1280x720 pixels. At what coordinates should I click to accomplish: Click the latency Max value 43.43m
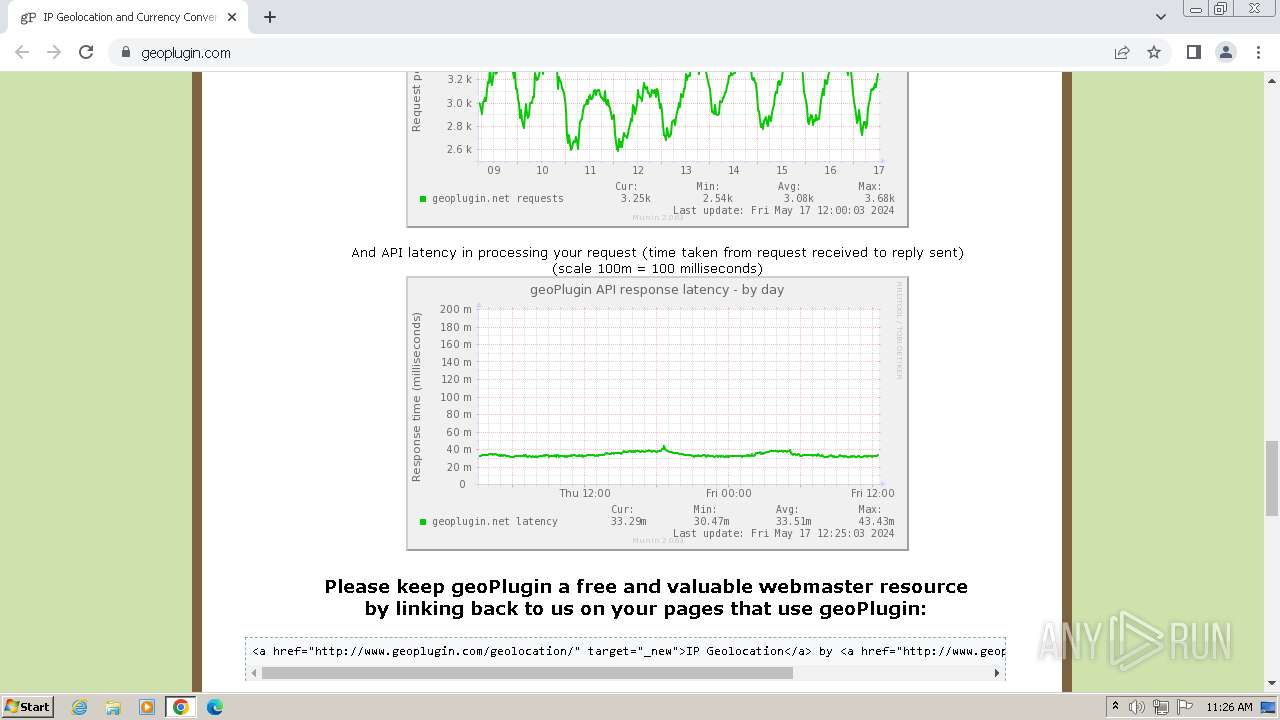(x=876, y=521)
